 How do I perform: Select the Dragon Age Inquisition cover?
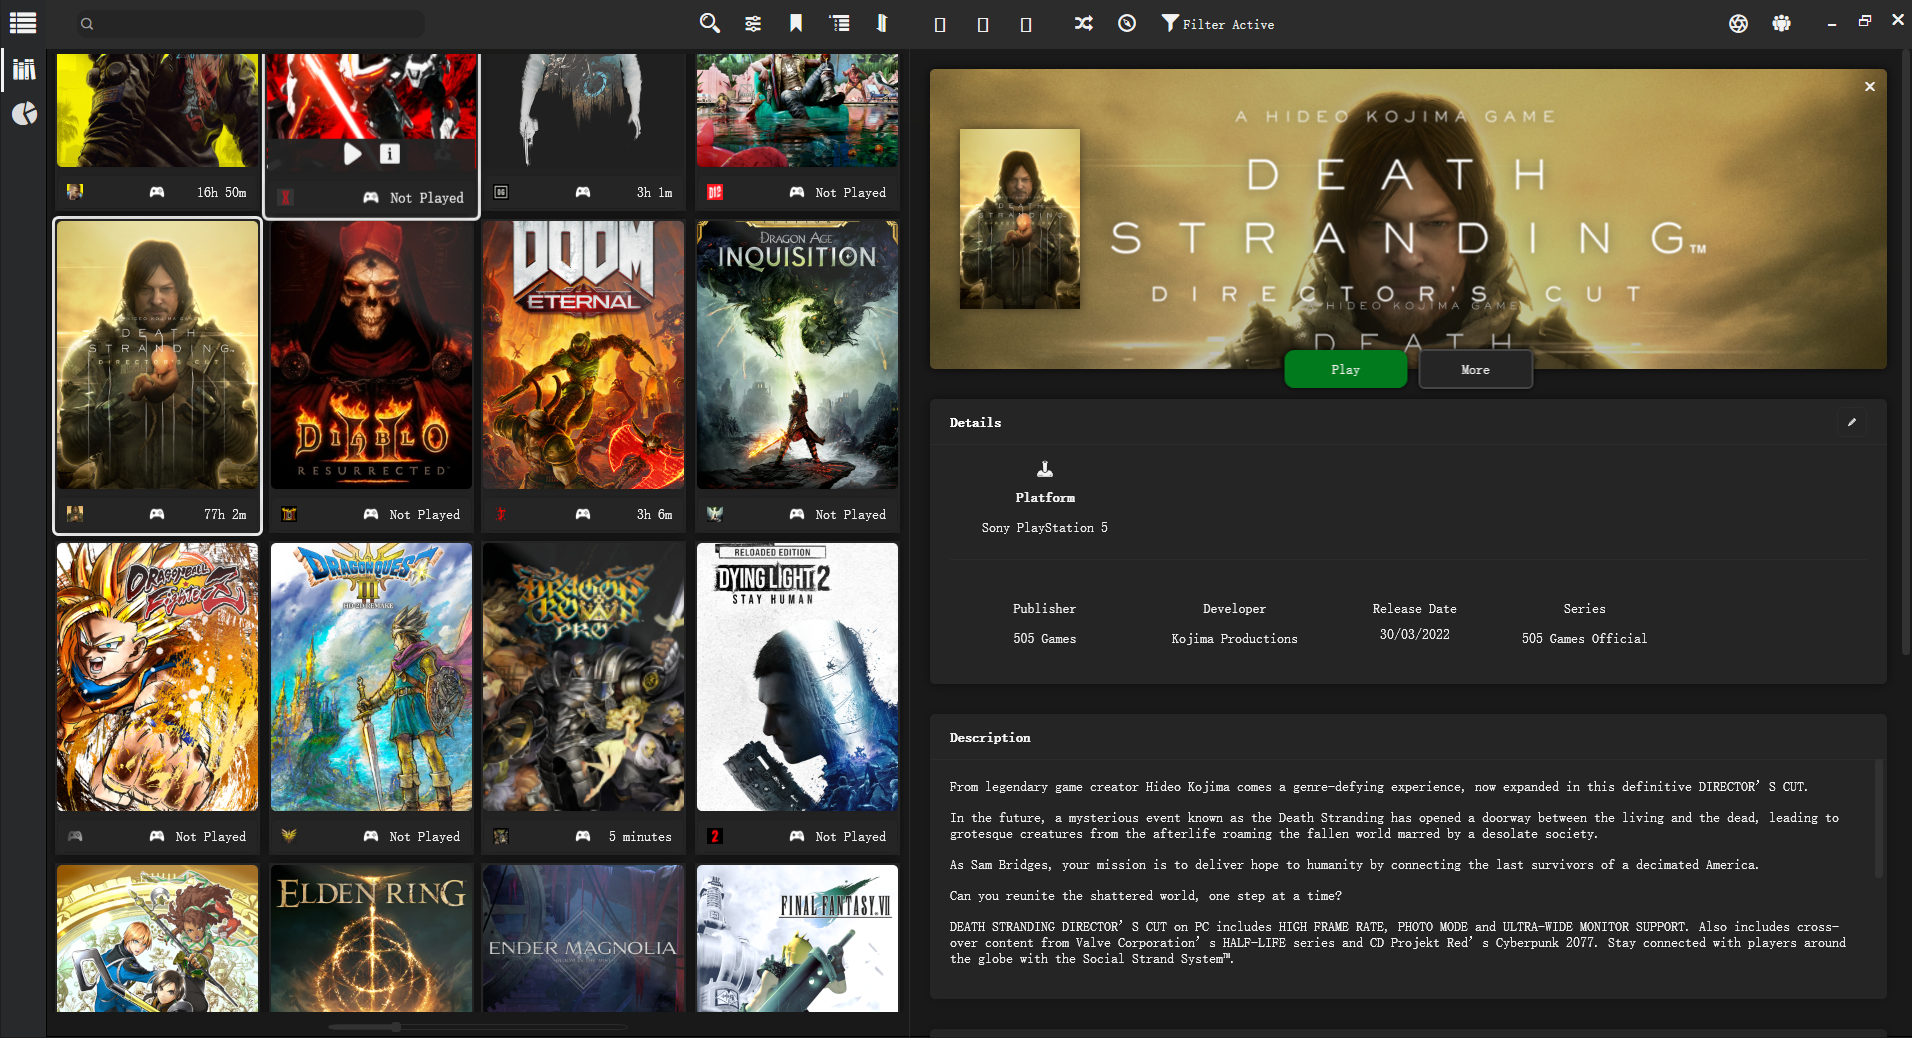click(x=797, y=355)
